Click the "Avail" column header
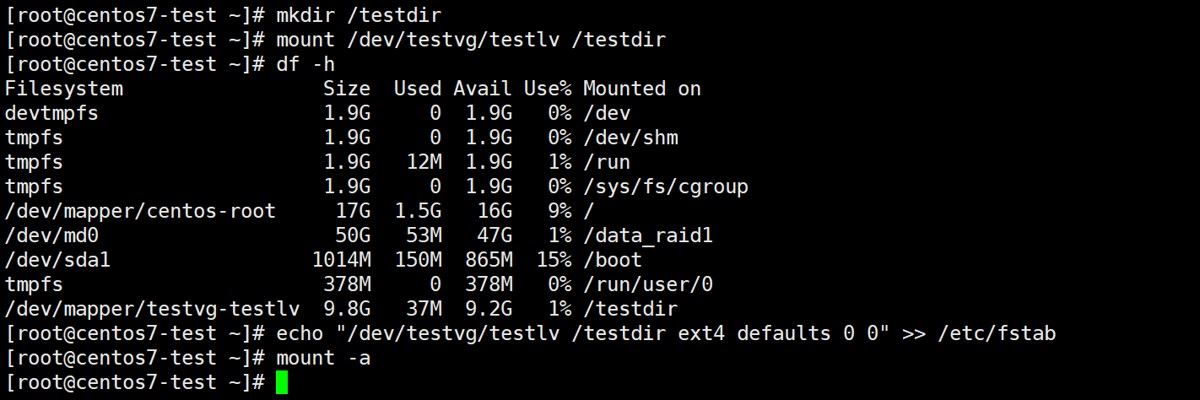1200x400 pixels. 483,89
